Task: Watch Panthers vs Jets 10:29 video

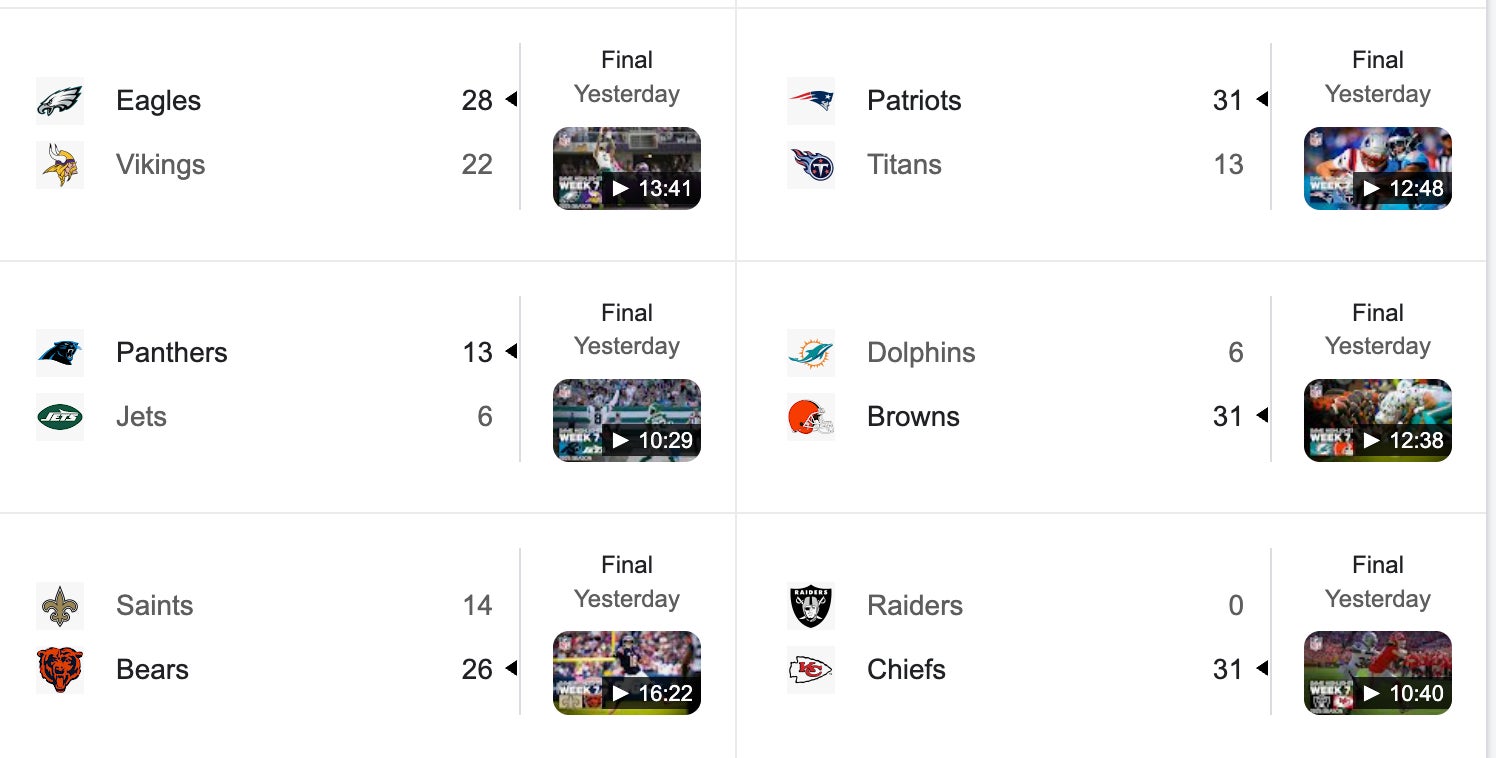Action: pos(627,420)
